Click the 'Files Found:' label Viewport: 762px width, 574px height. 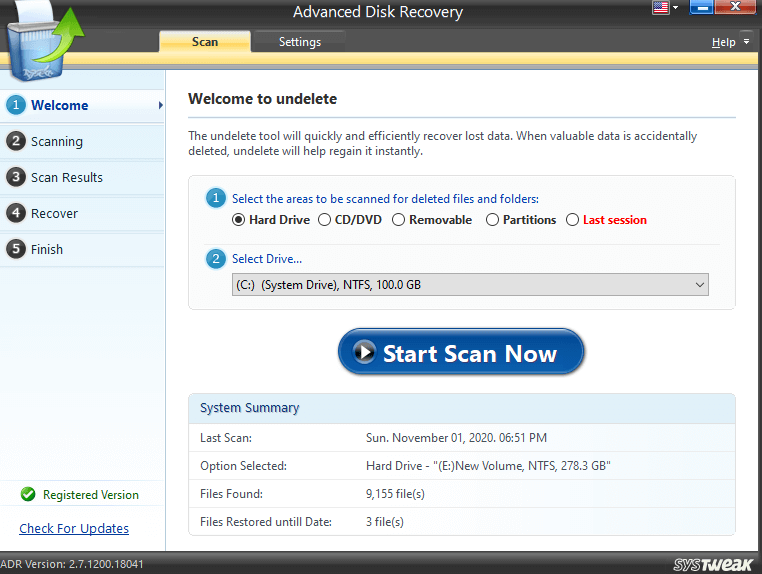pos(231,494)
